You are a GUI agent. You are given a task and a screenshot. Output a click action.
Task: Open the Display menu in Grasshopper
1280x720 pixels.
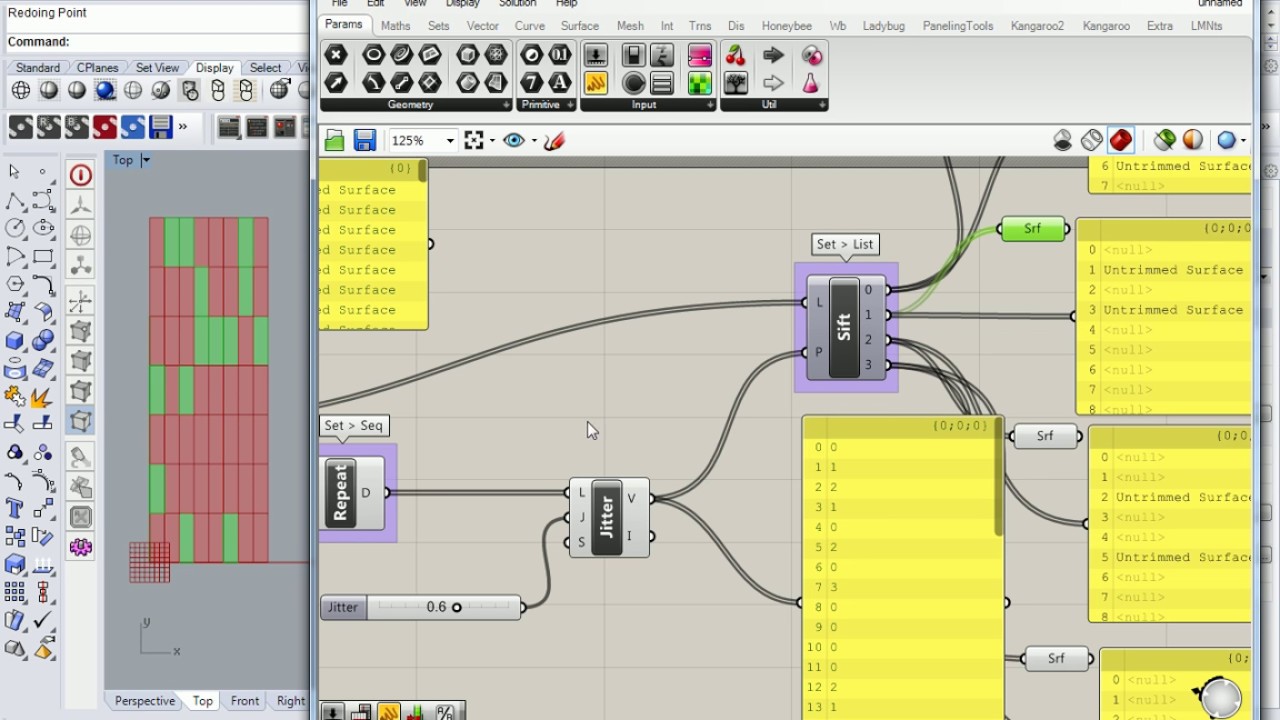pos(462,4)
